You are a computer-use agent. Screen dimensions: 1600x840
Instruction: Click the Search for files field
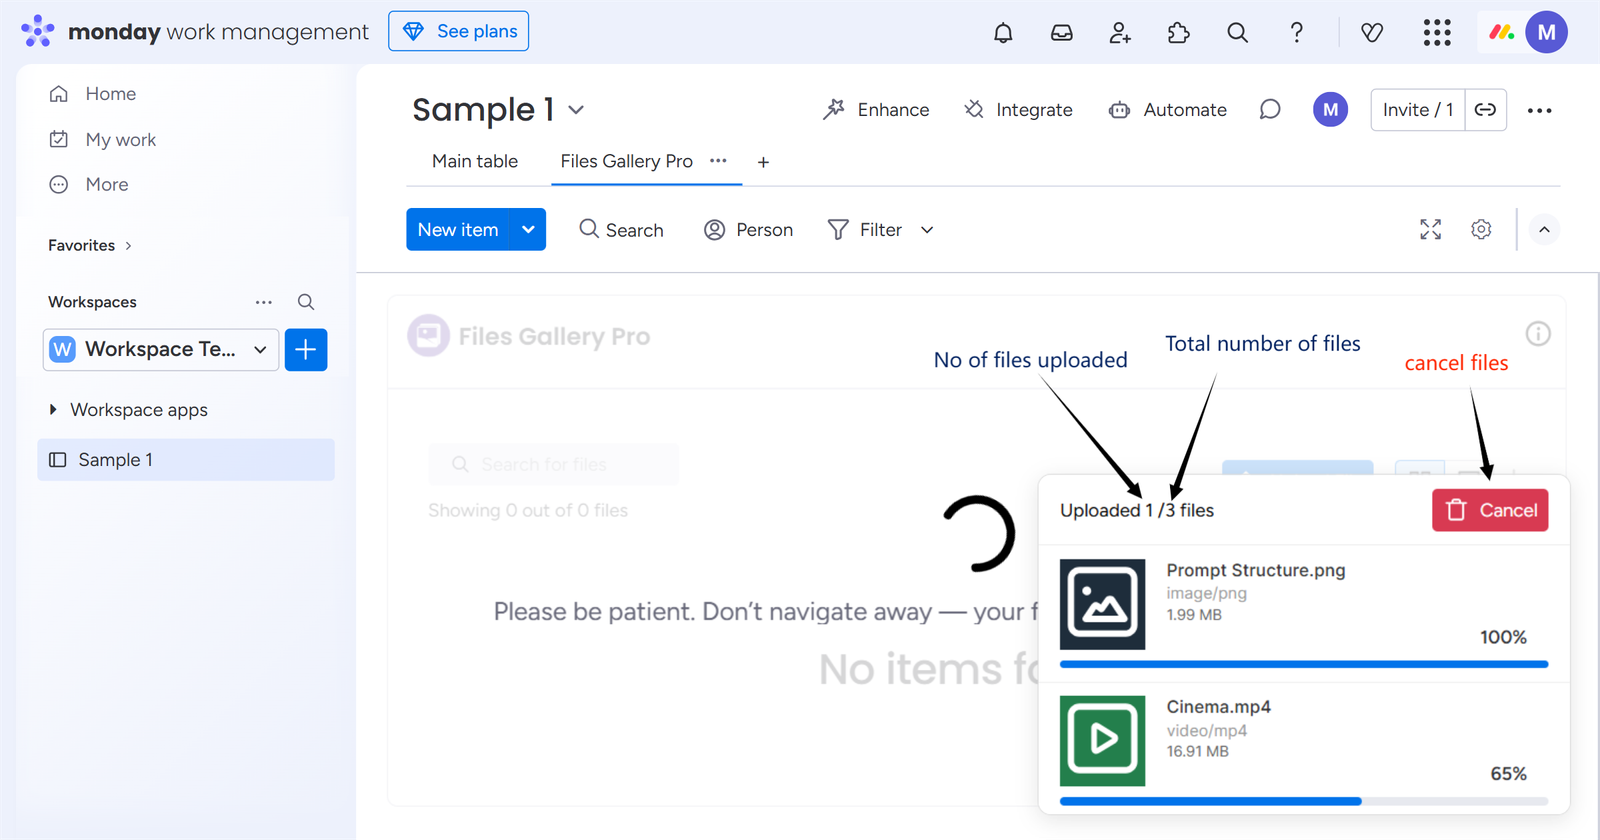(x=554, y=464)
